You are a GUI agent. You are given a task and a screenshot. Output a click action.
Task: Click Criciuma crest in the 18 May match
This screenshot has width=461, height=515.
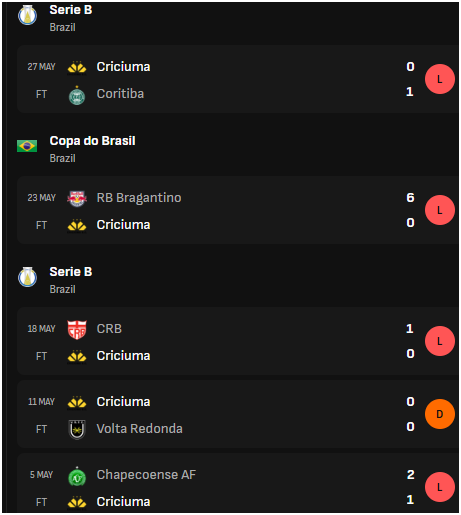coord(77,356)
